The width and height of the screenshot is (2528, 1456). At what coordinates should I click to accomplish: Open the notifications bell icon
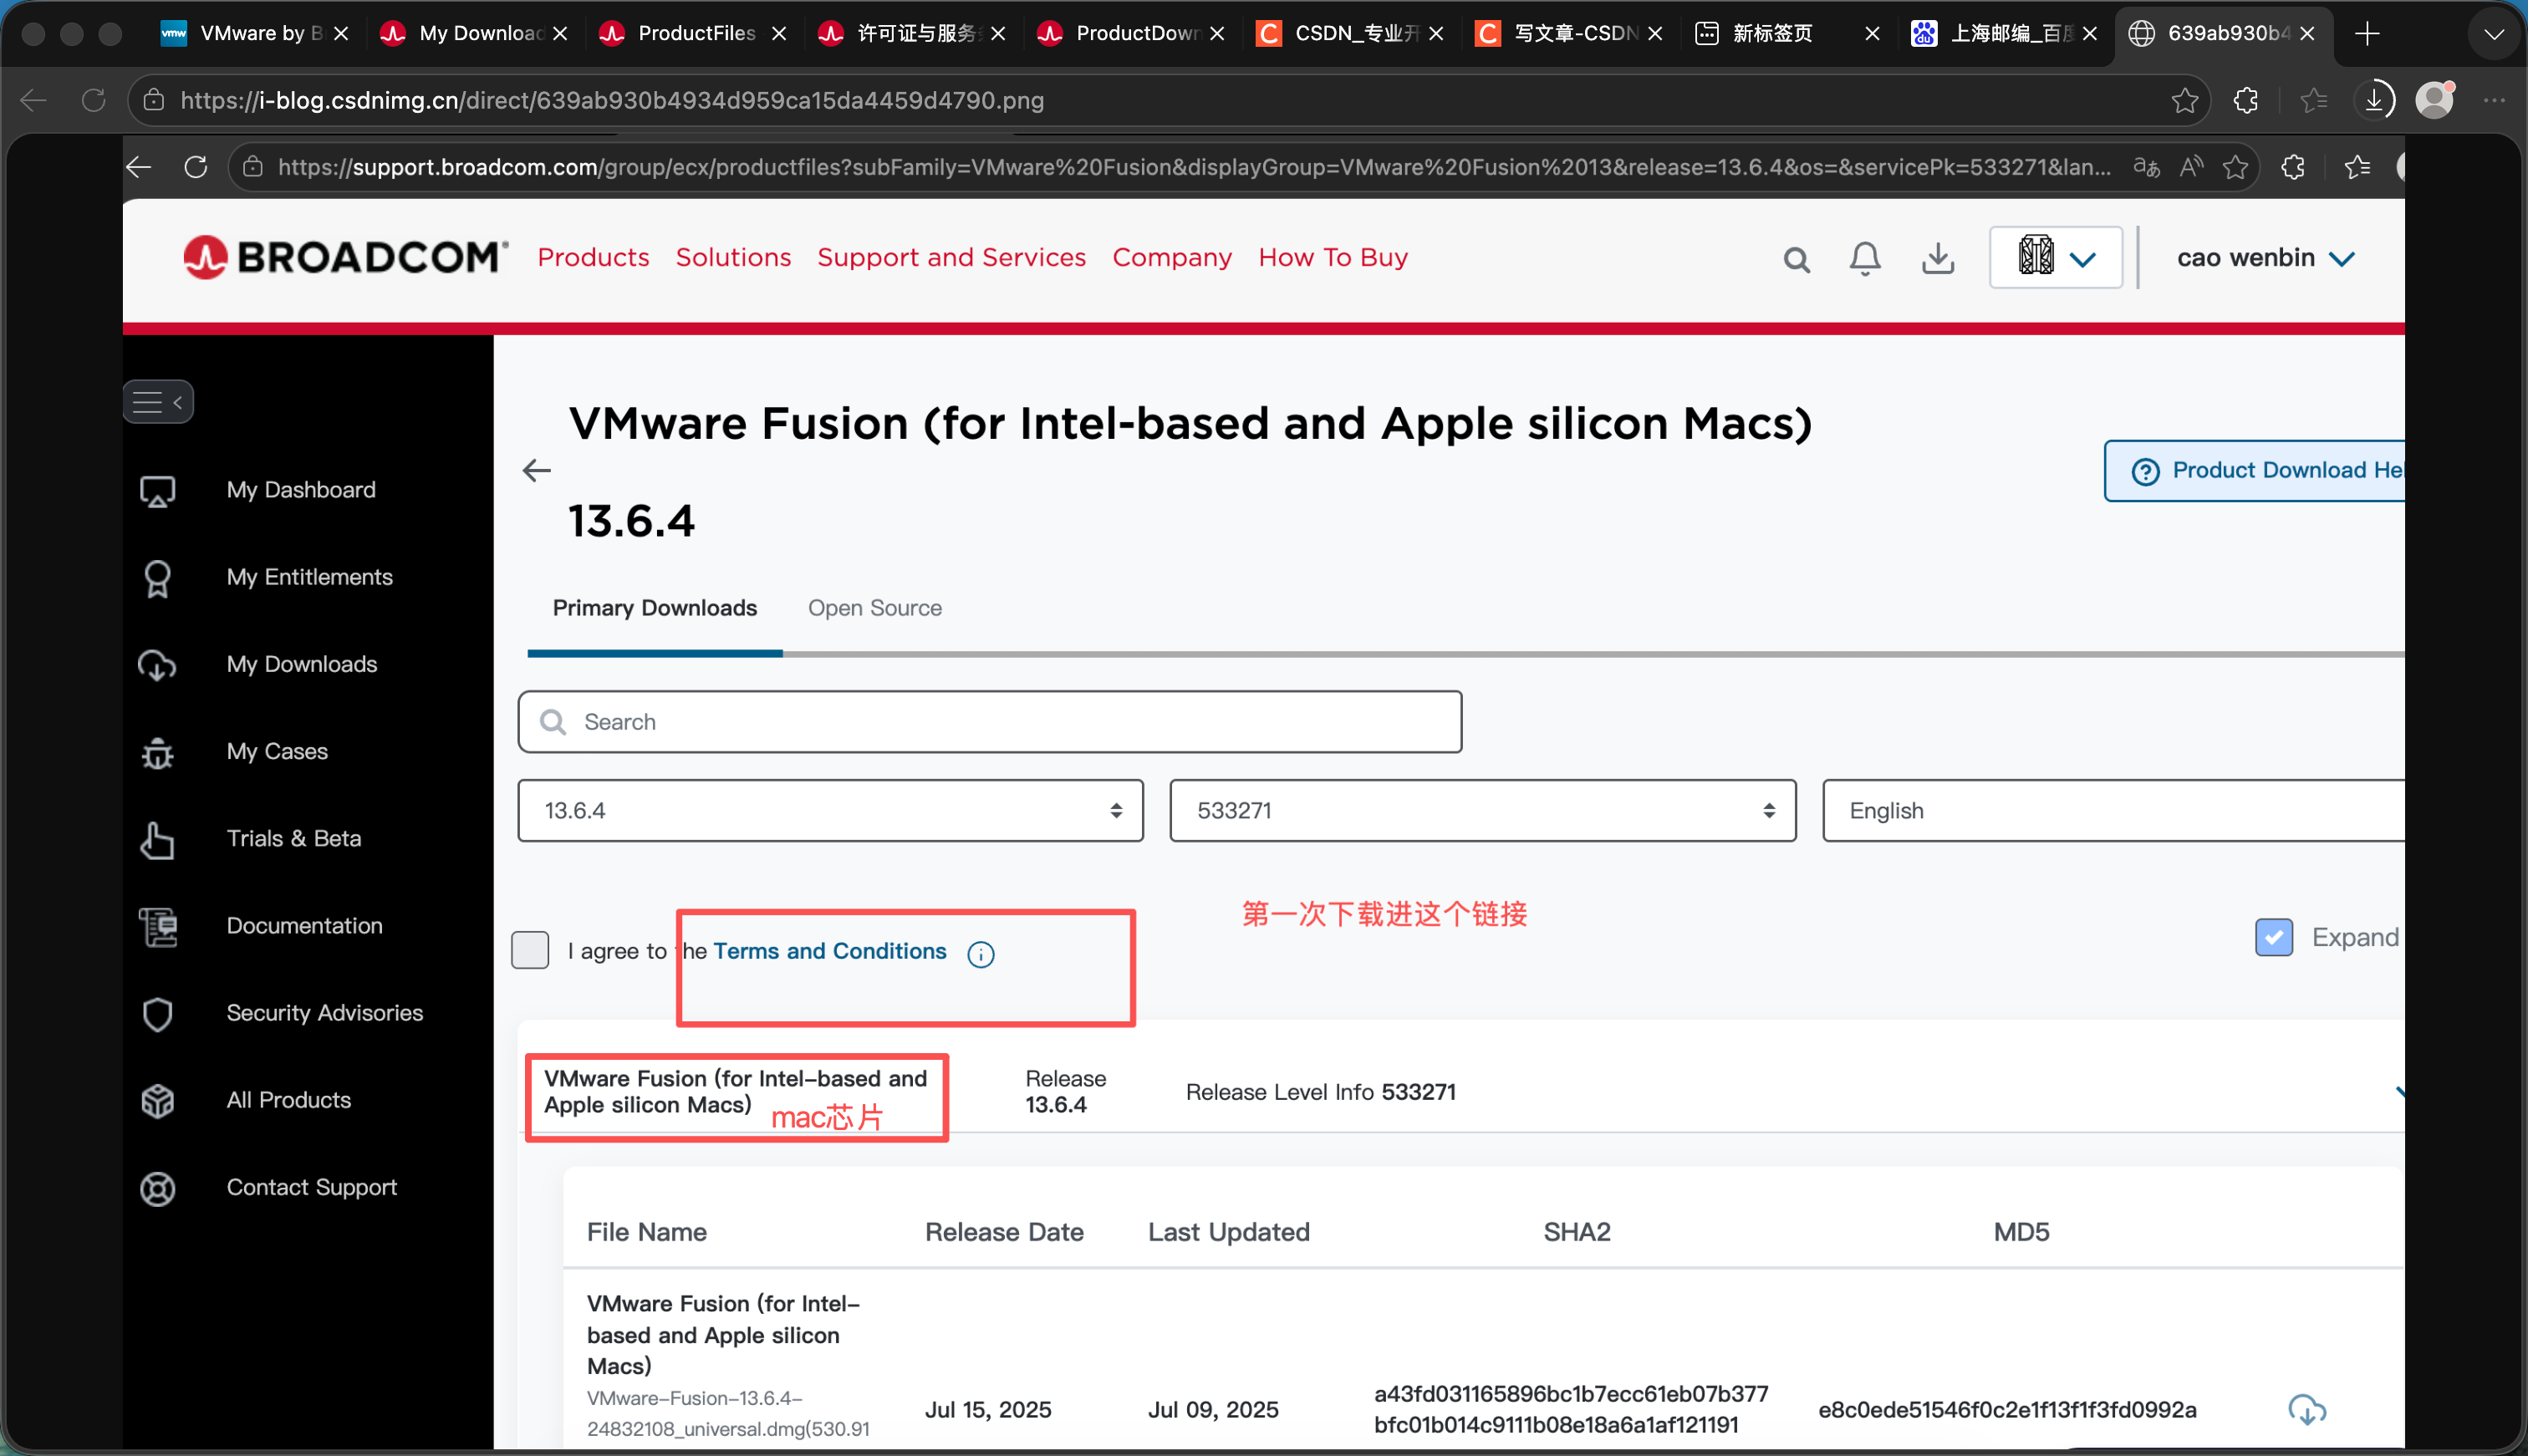[x=1864, y=259]
